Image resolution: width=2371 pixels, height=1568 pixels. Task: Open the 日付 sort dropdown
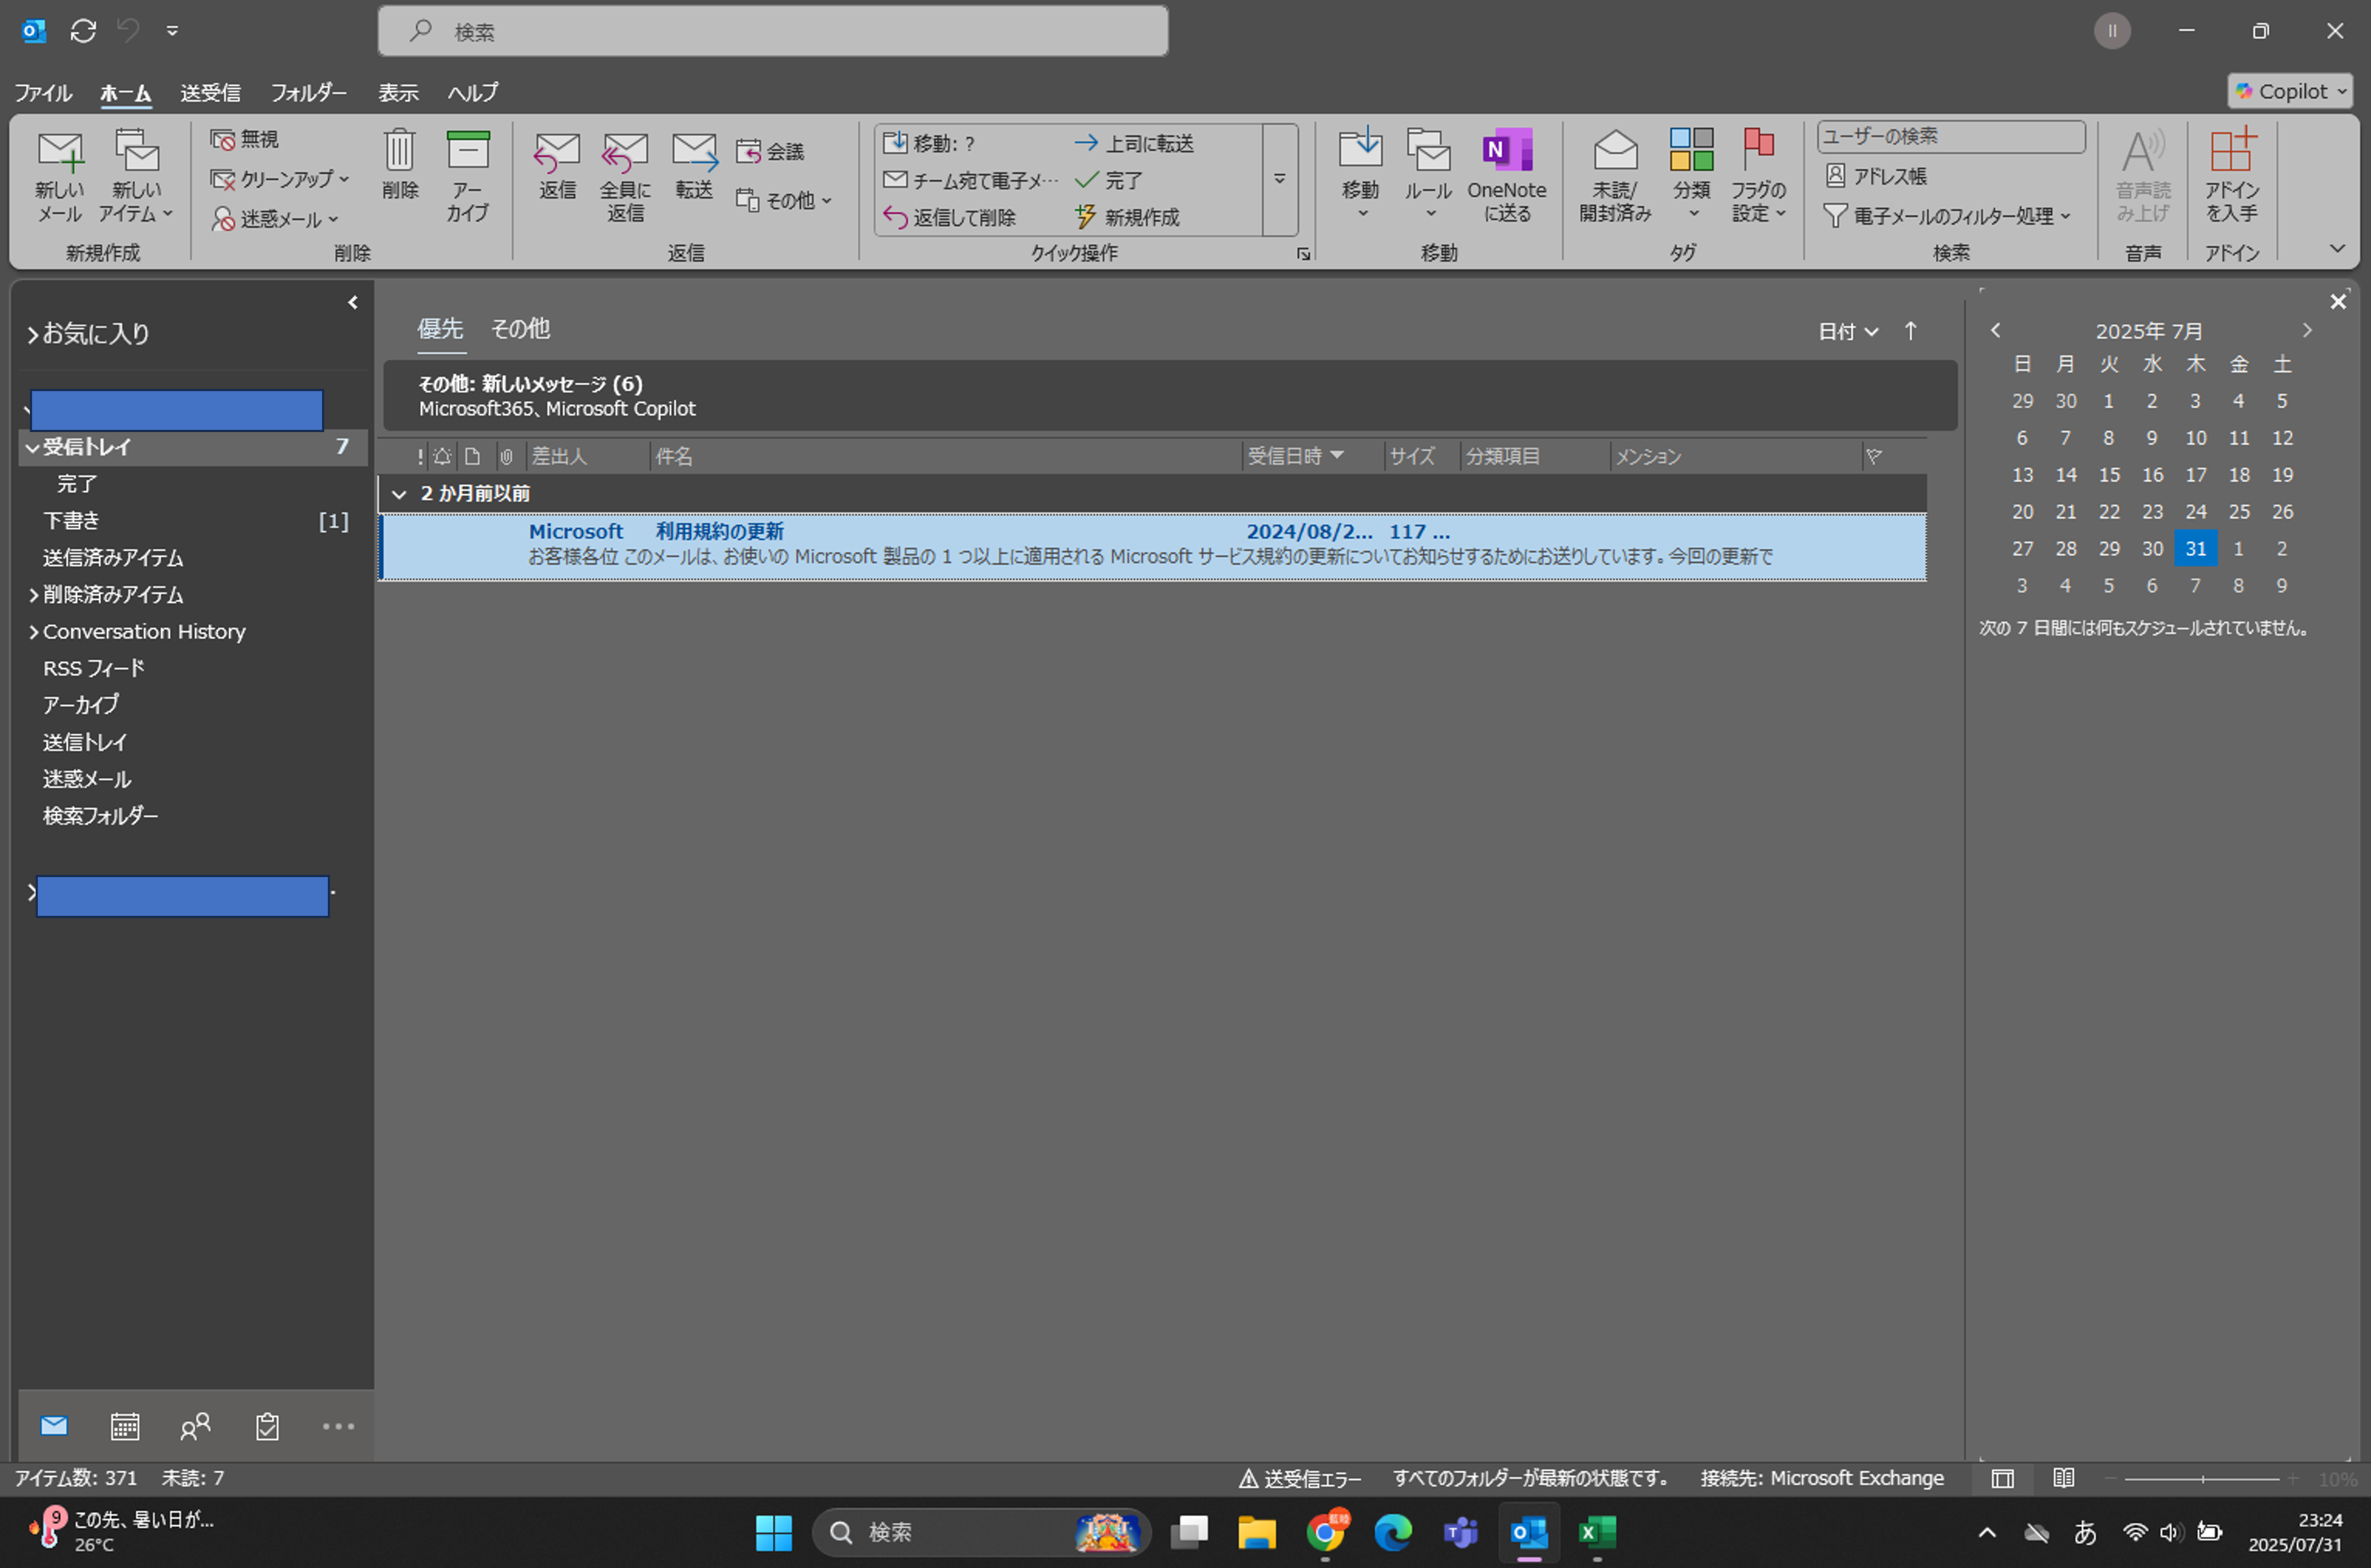coord(1848,332)
